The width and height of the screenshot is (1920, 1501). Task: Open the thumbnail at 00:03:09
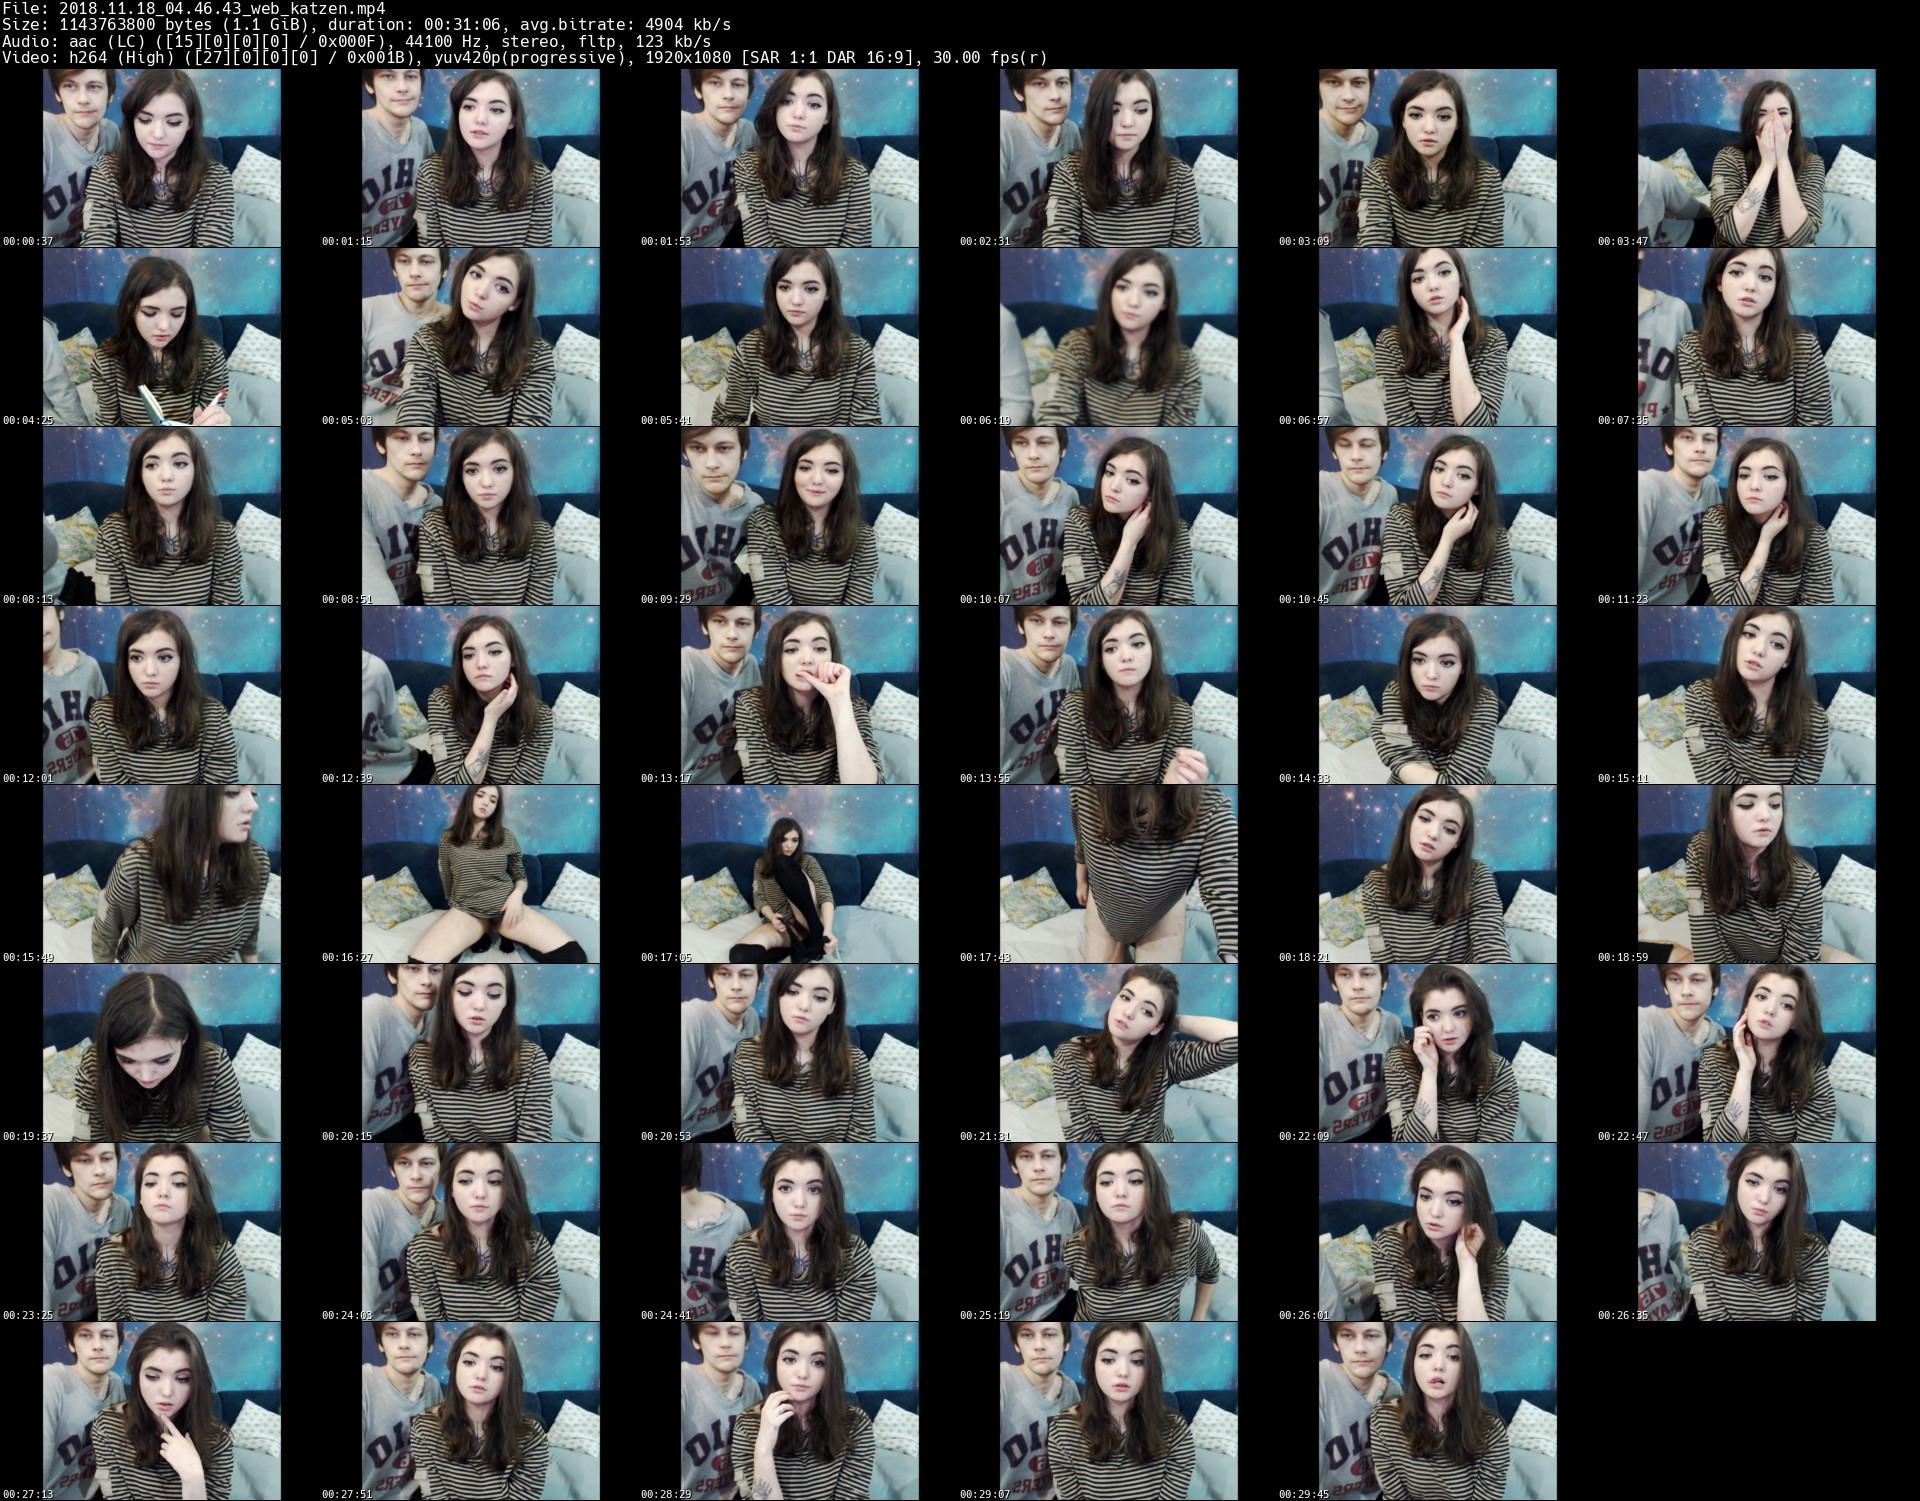pos(1438,158)
